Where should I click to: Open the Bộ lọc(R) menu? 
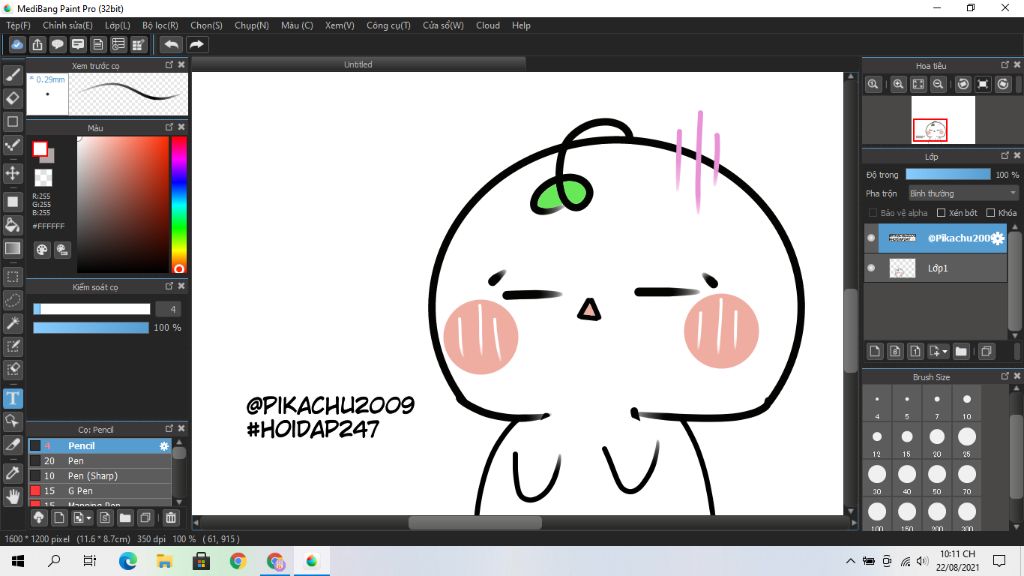160,25
